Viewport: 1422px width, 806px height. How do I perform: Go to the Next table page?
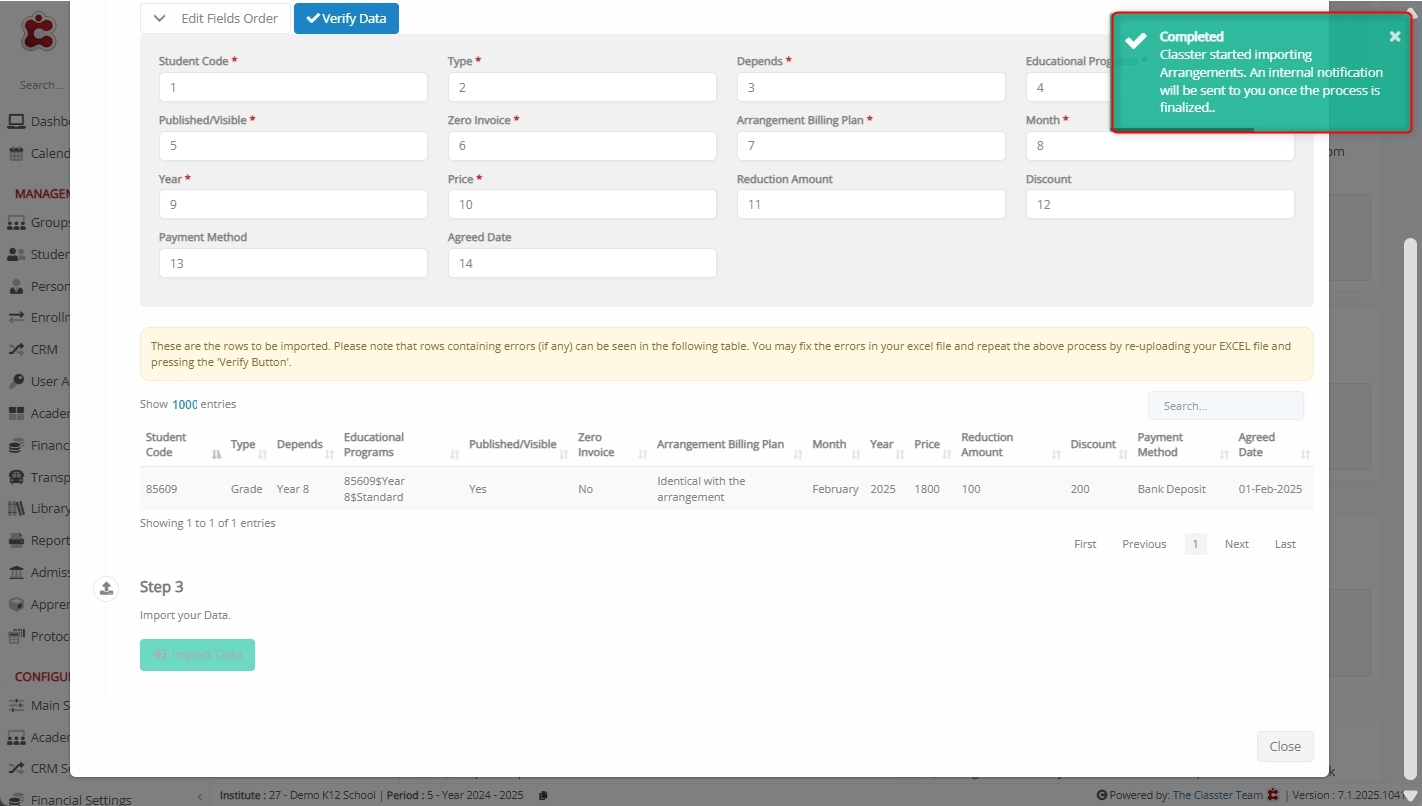(x=1236, y=544)
